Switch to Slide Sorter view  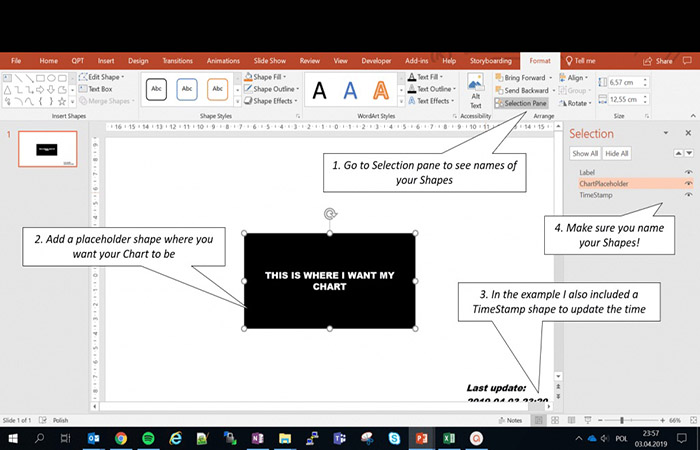(x=555, y=420)
